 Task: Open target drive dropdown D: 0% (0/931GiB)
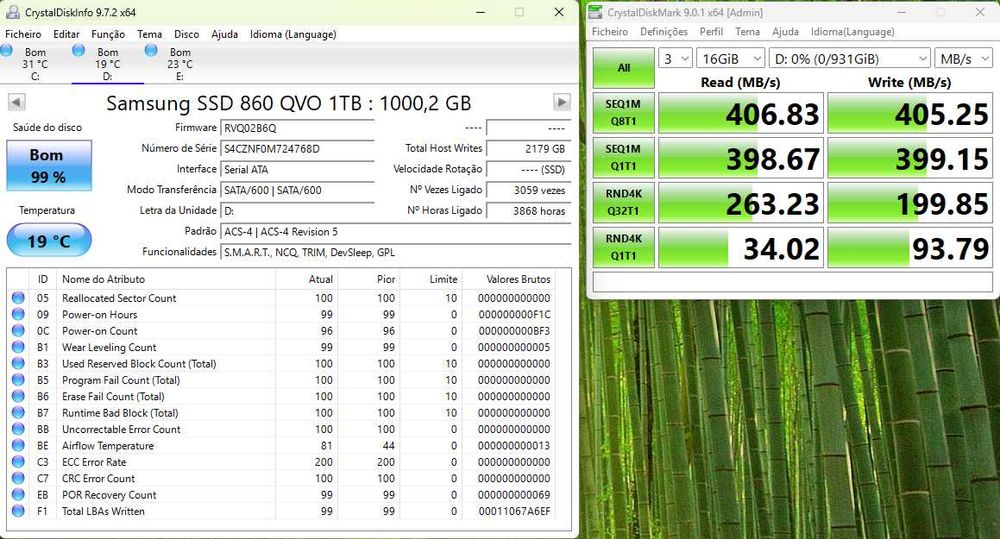(849, 59)
